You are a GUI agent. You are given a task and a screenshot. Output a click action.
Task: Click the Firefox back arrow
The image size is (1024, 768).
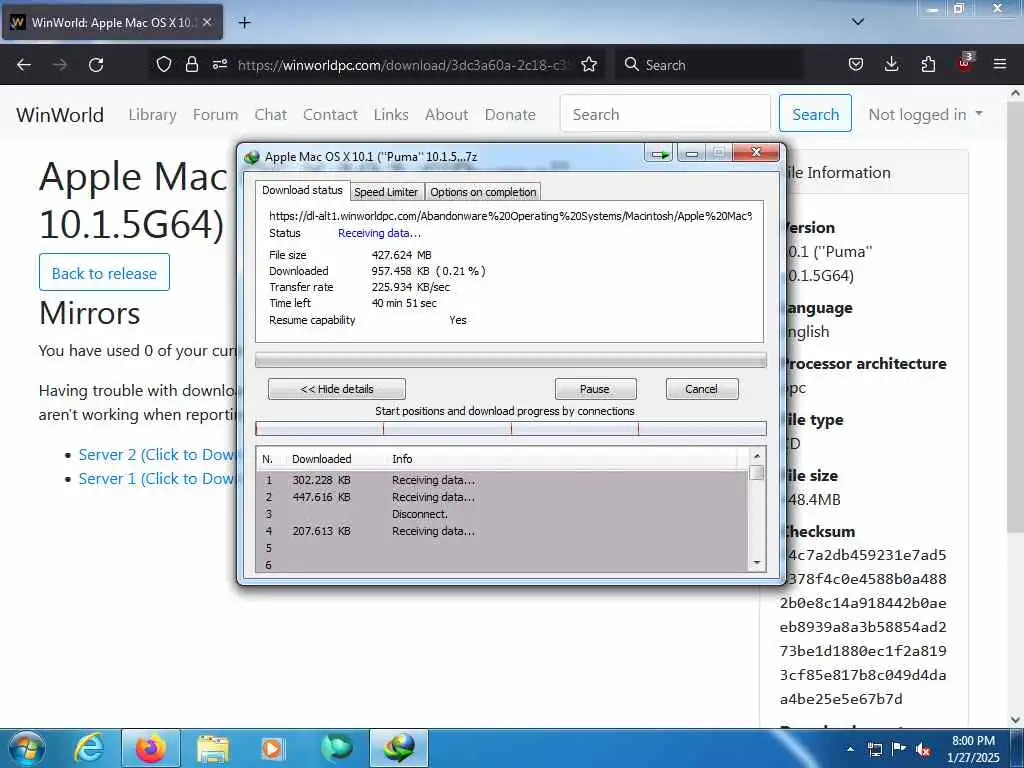[x=24, y=65]
